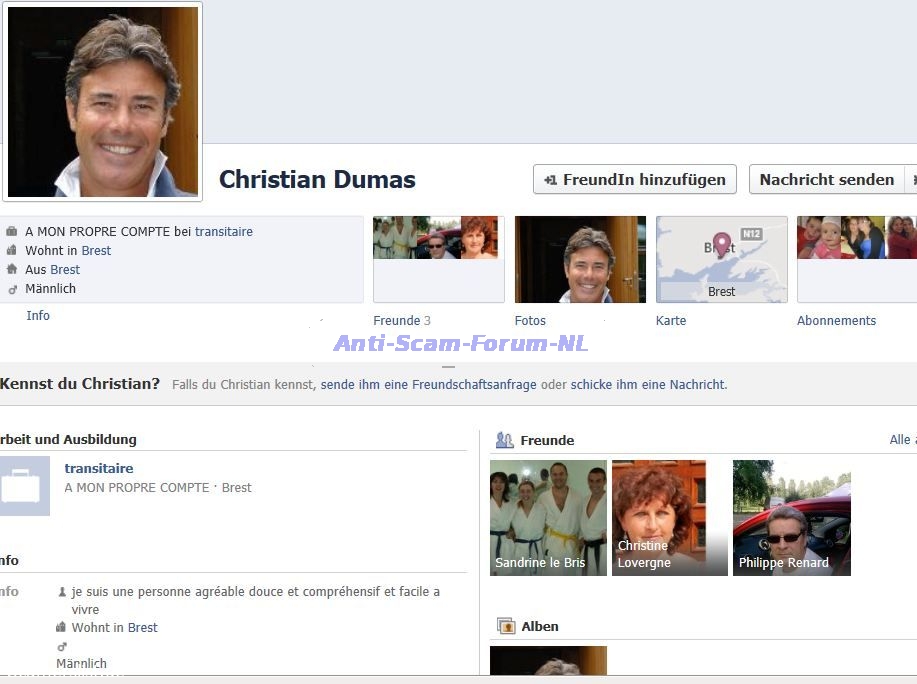Open the Fotos thumbnail tile
The height and width of the screenshot is (684, 917).
tap(580, 259)
